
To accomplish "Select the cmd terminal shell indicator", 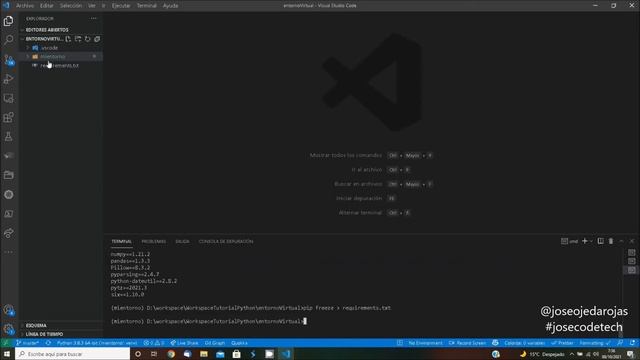I will (569, 241).
